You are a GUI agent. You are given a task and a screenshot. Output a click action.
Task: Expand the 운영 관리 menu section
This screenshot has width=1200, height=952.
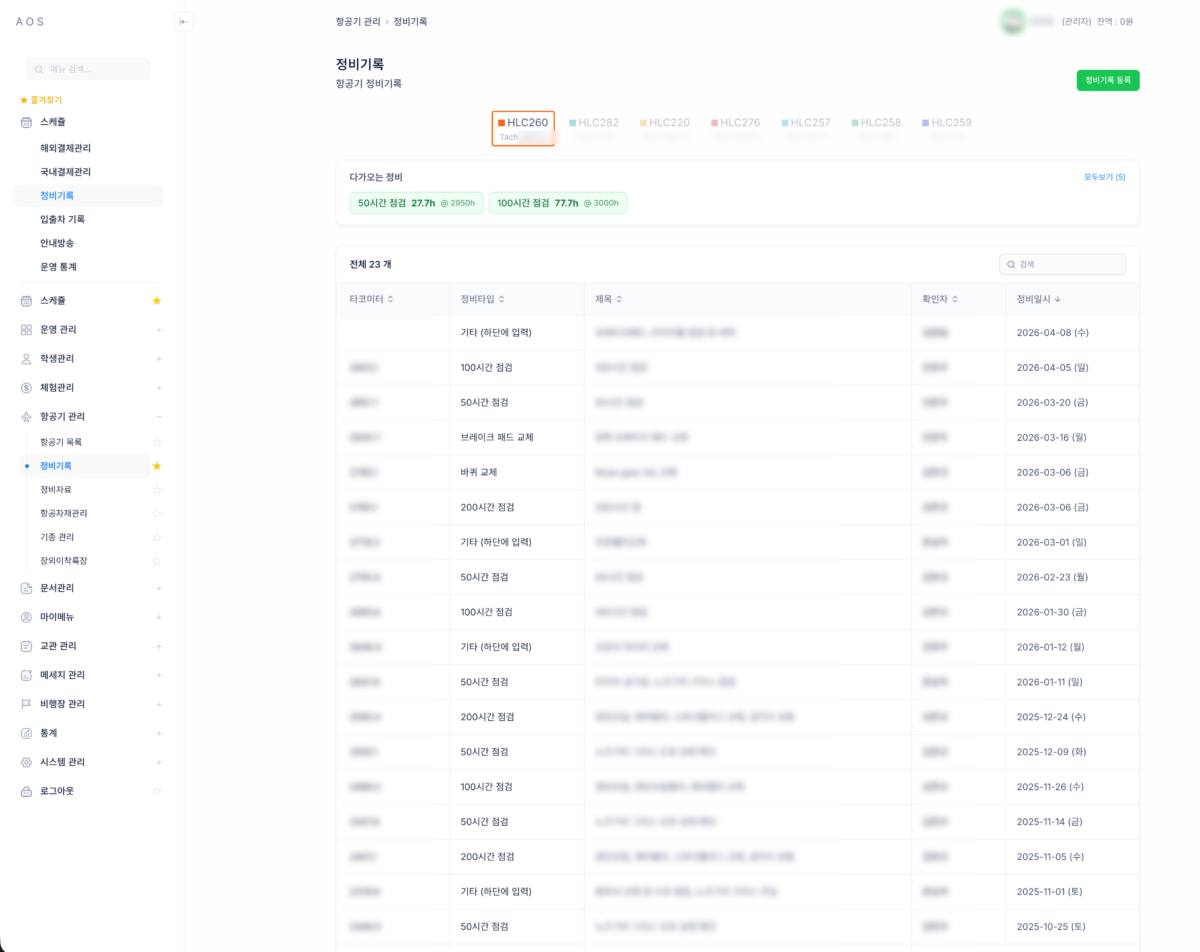pyautogui.click(x=159, y=330)
